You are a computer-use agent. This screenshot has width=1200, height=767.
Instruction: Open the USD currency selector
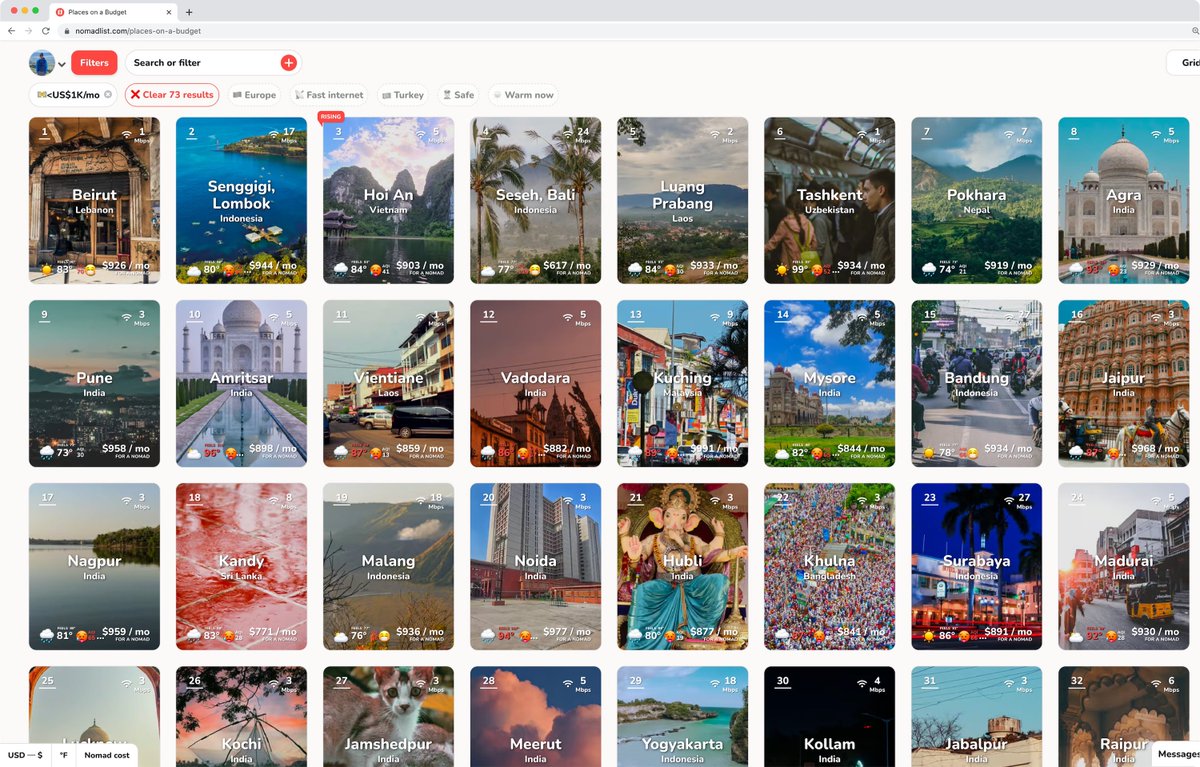coord(26,755)
